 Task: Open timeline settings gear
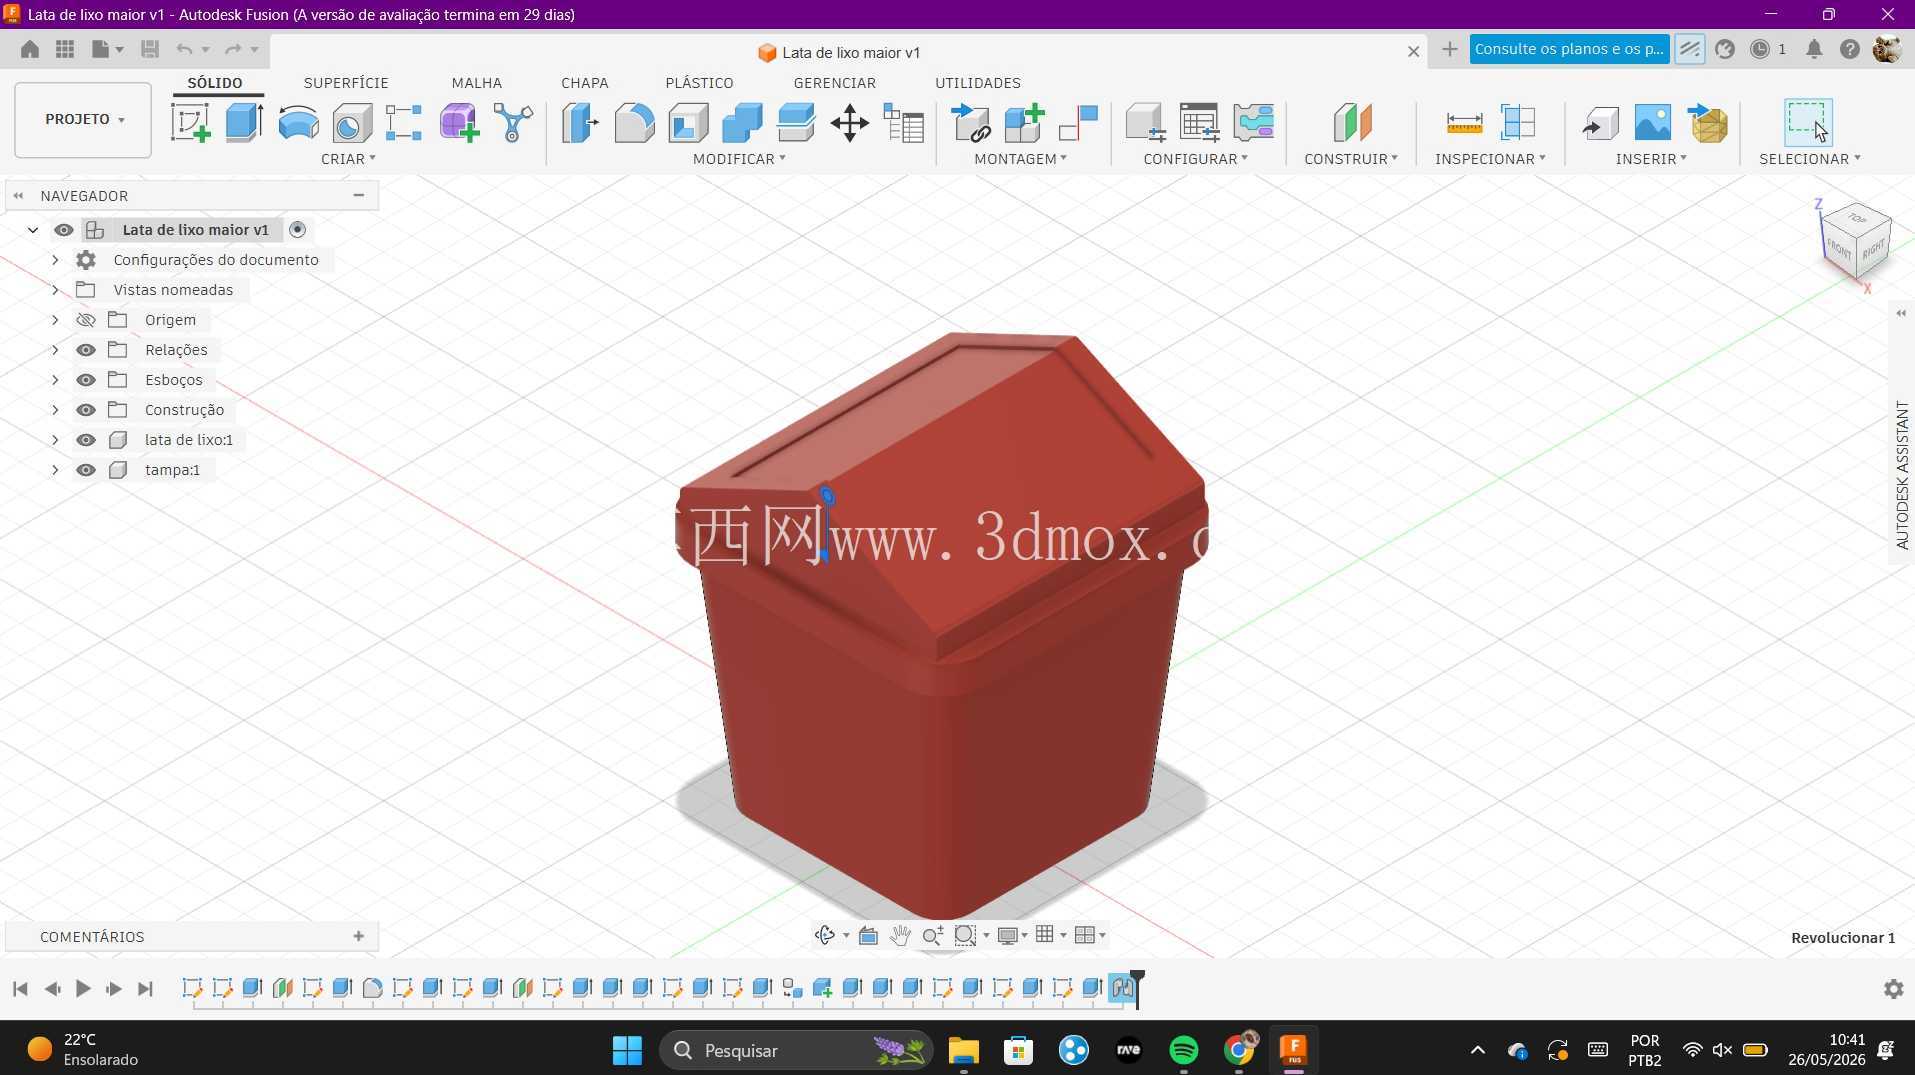pos(1893,989)
